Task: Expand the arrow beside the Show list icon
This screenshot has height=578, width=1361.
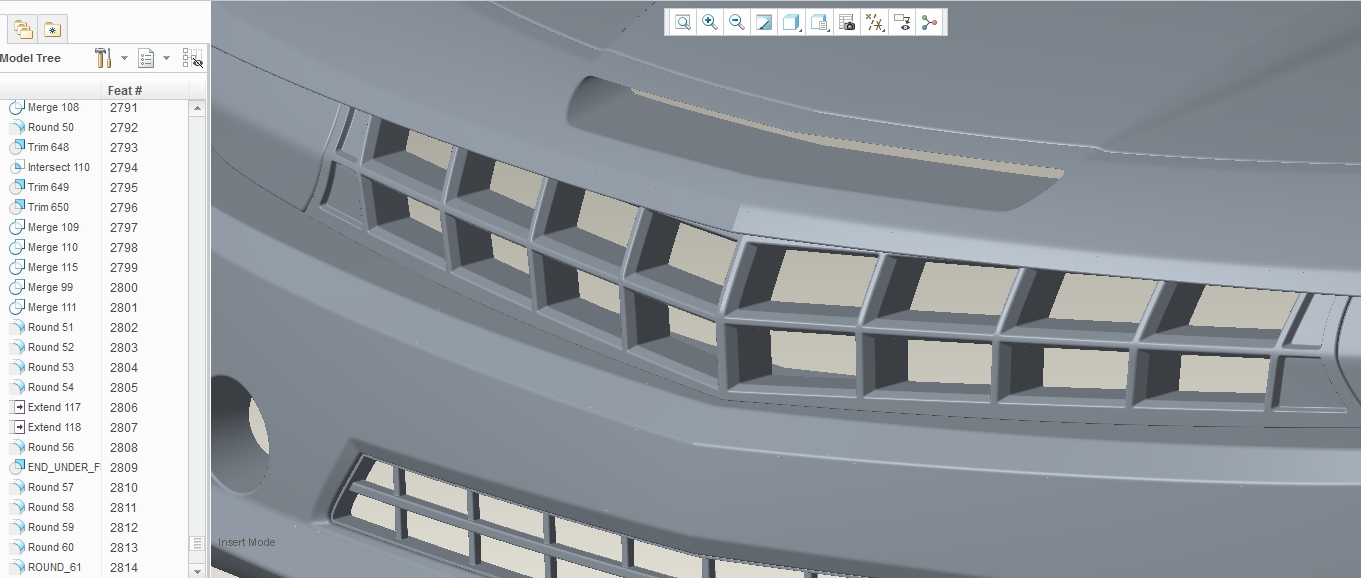Action: coord(166,58)
